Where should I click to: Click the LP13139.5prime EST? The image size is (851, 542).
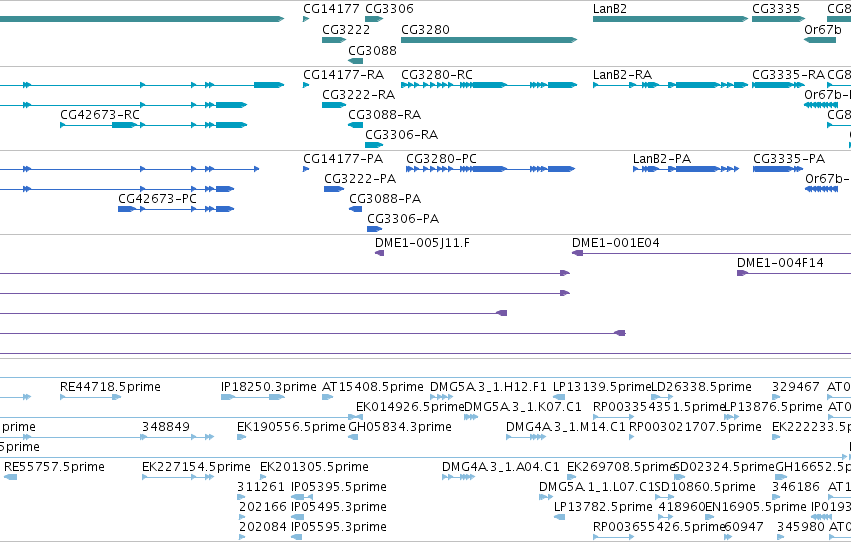559,397
